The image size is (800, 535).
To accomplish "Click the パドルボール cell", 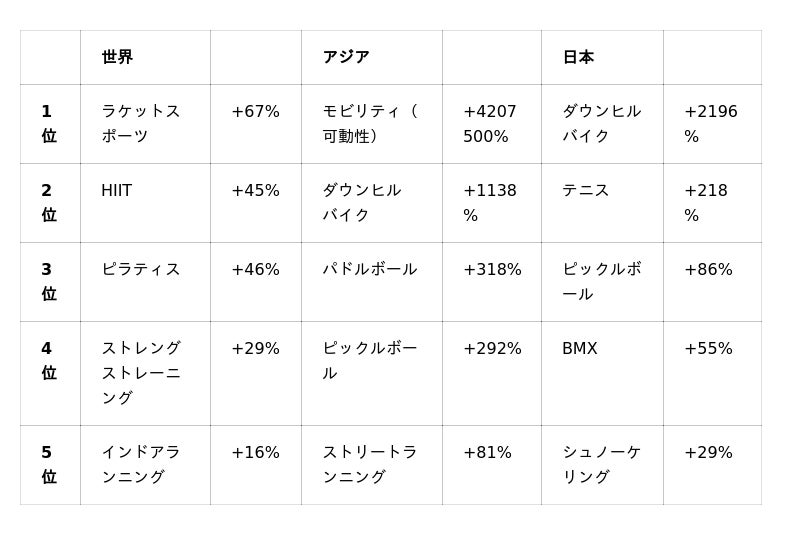I will coord(369,270).
